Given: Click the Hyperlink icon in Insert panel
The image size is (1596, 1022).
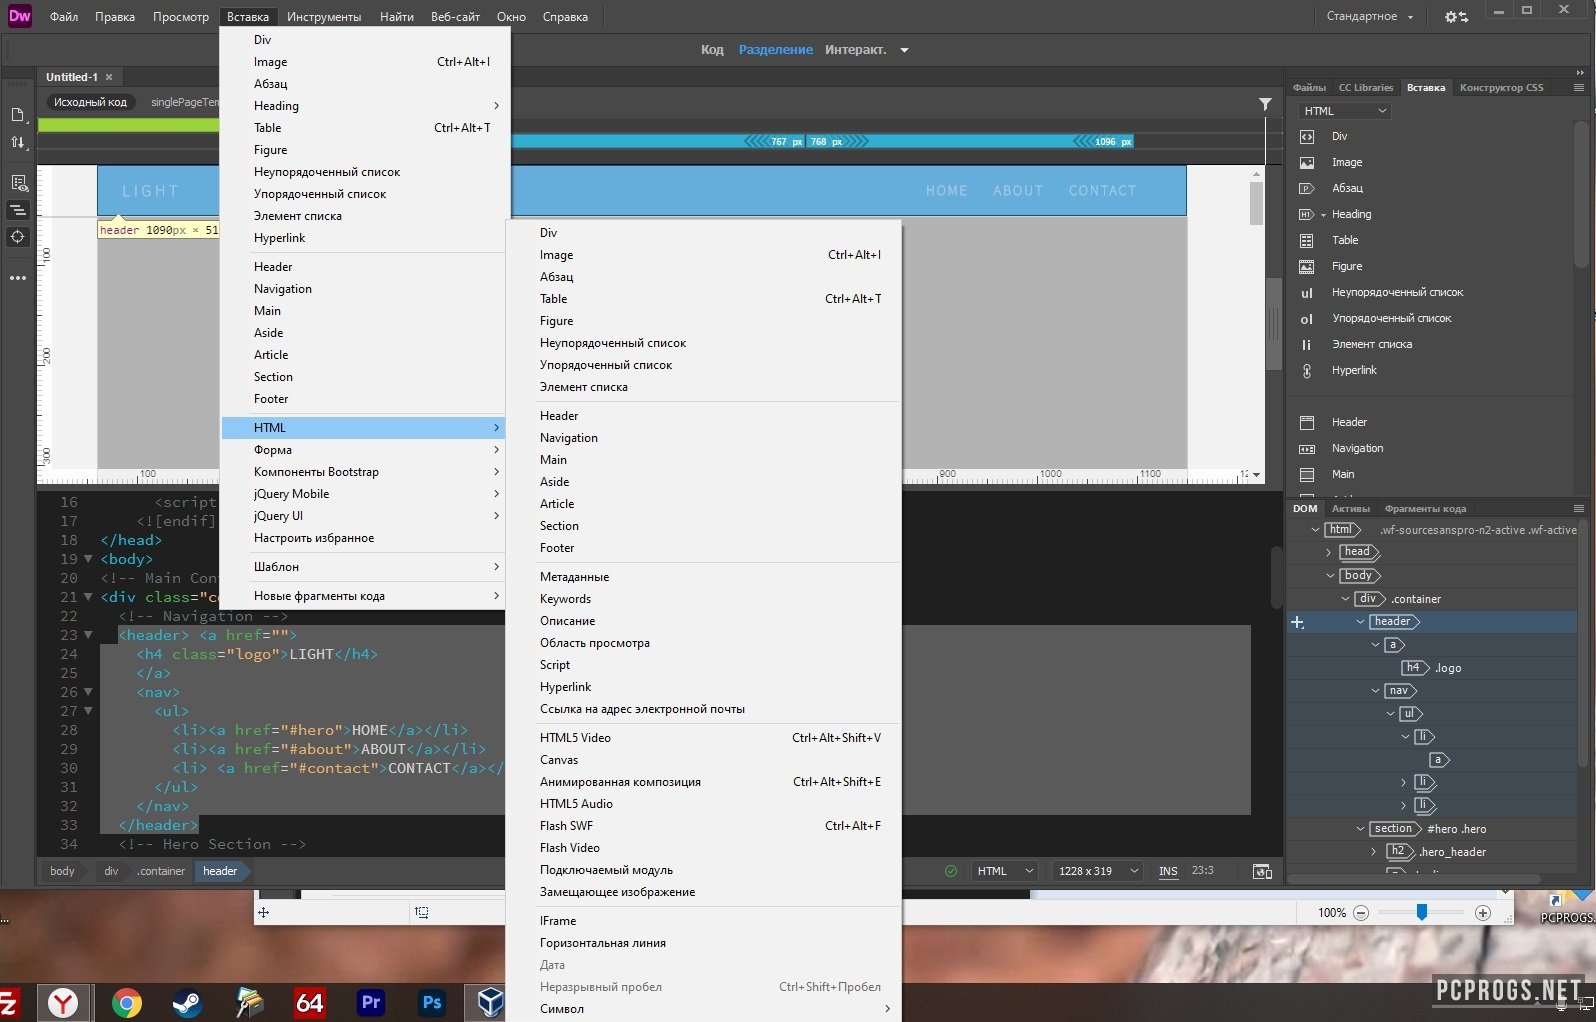Looking at the screenshot, I should tap(1306, 371).
